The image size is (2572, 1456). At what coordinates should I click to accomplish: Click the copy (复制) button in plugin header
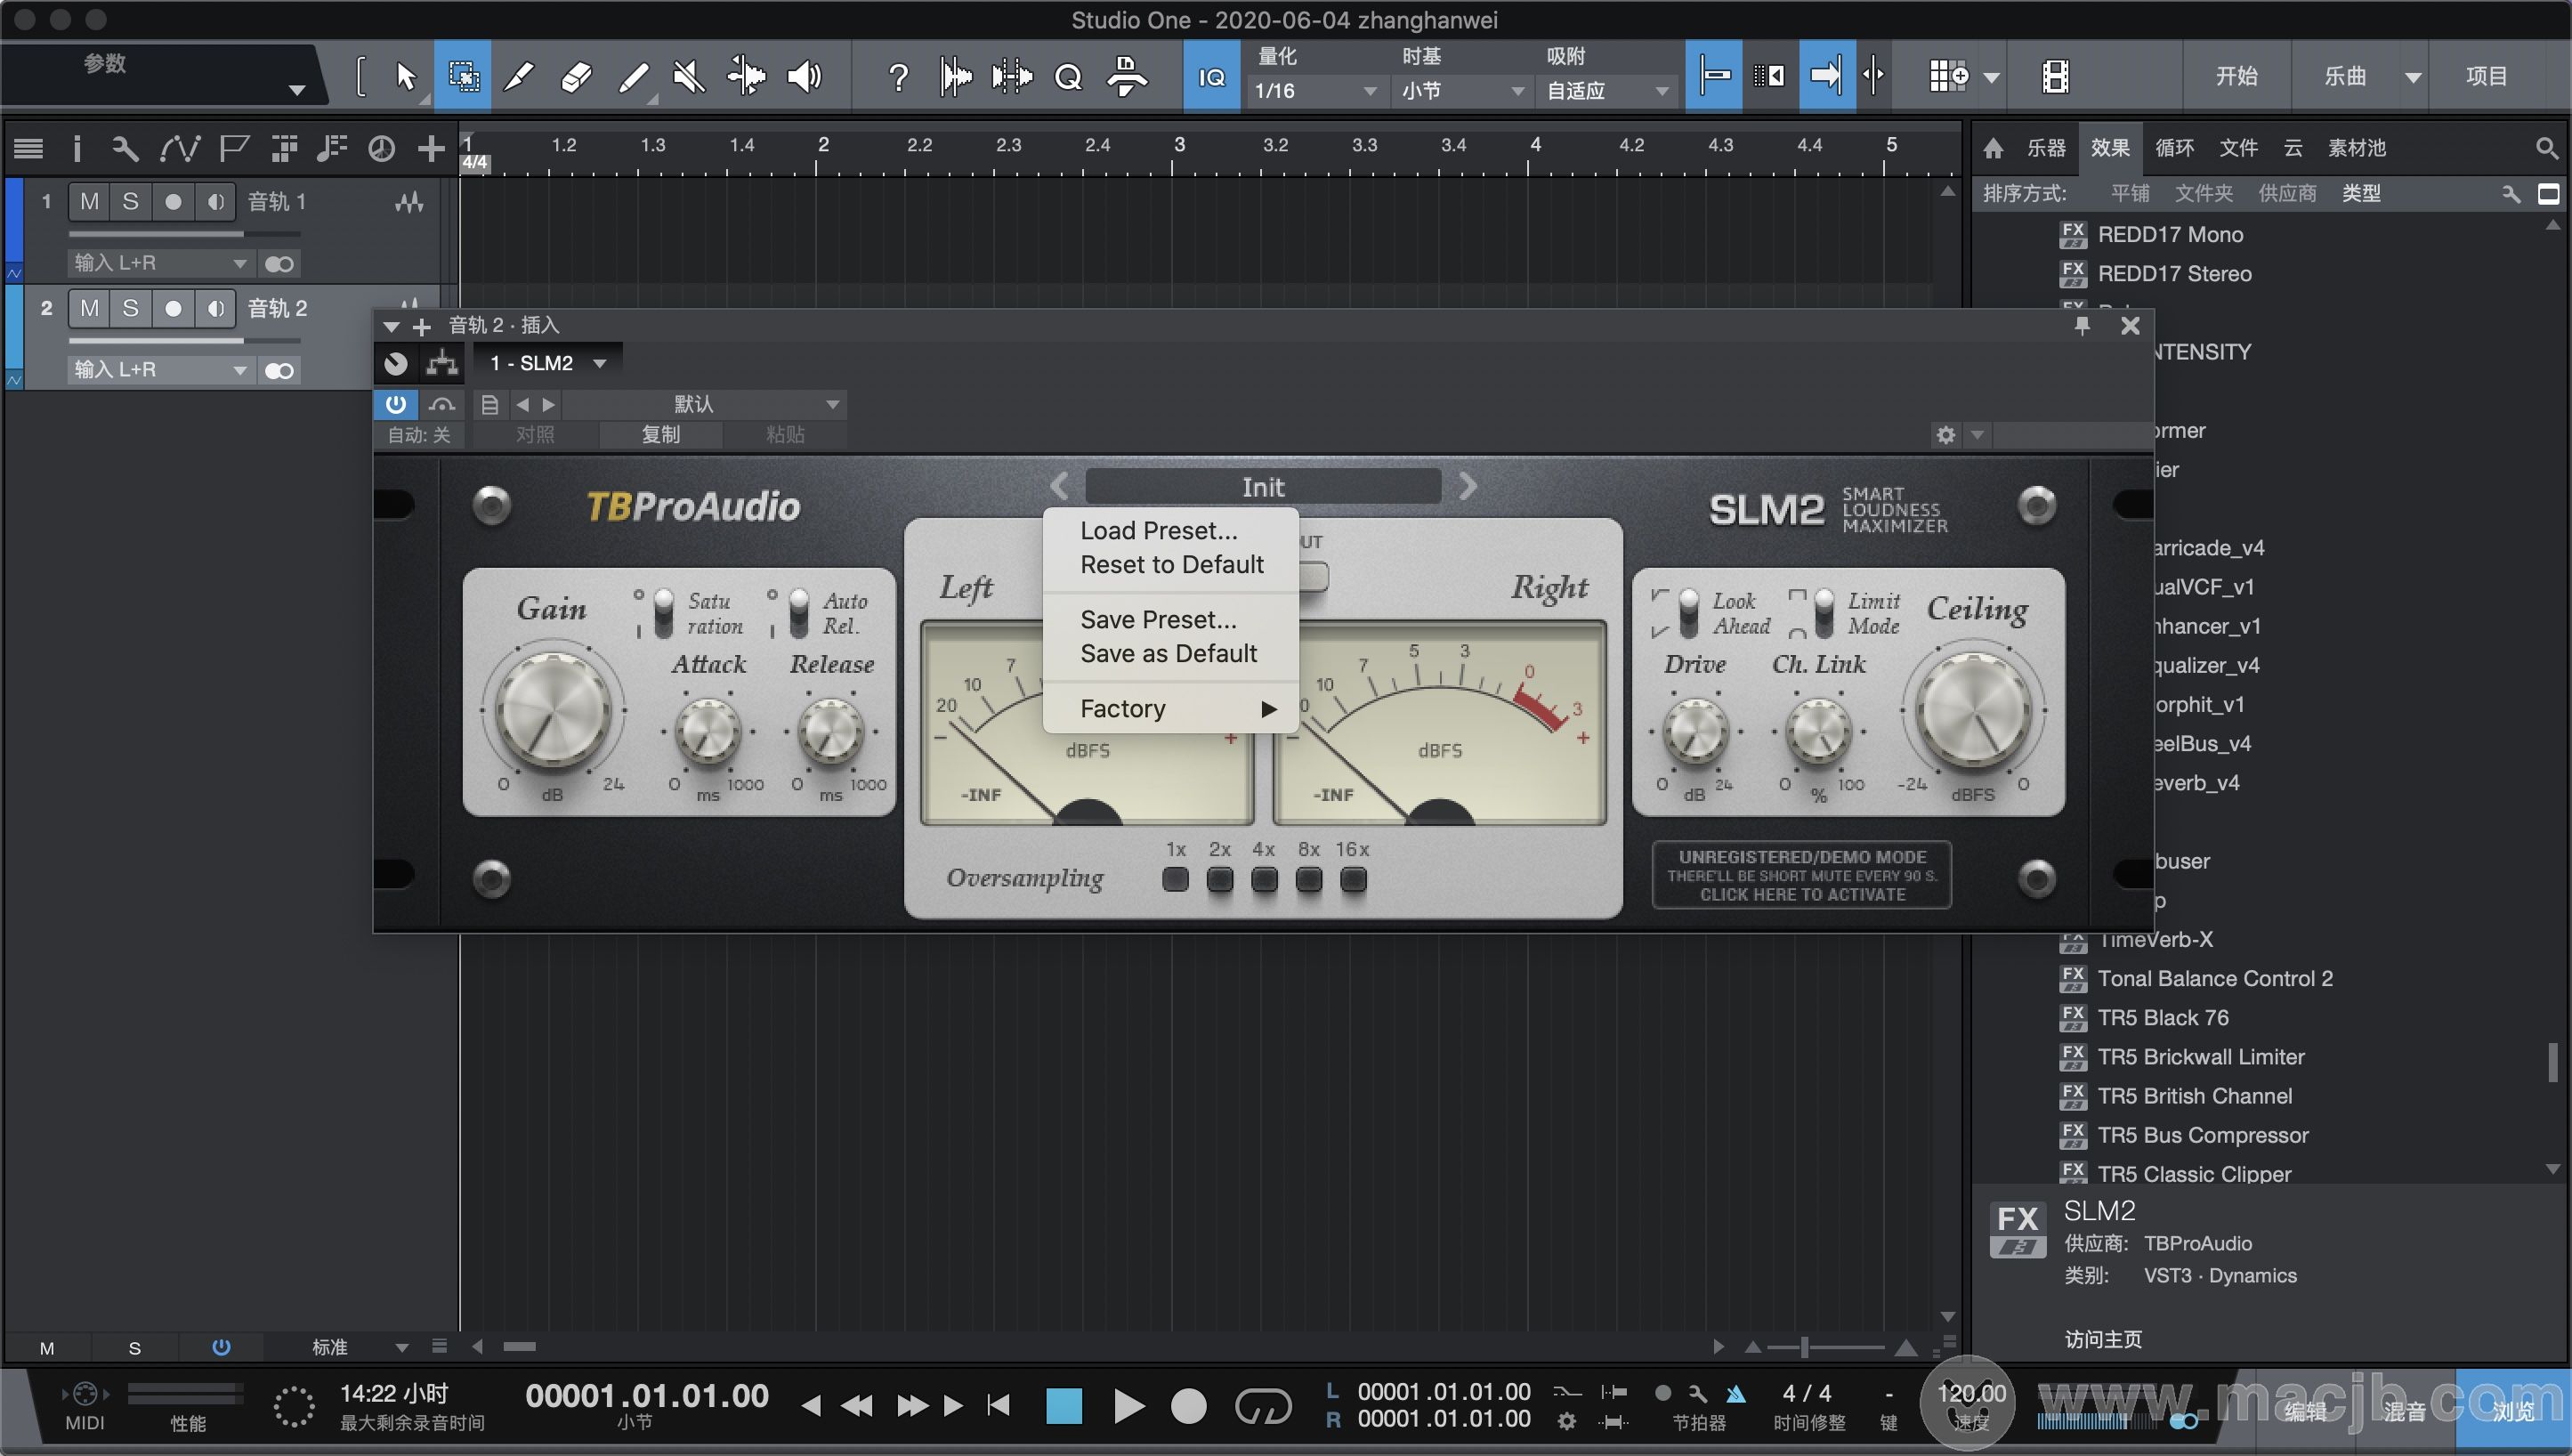660,434
